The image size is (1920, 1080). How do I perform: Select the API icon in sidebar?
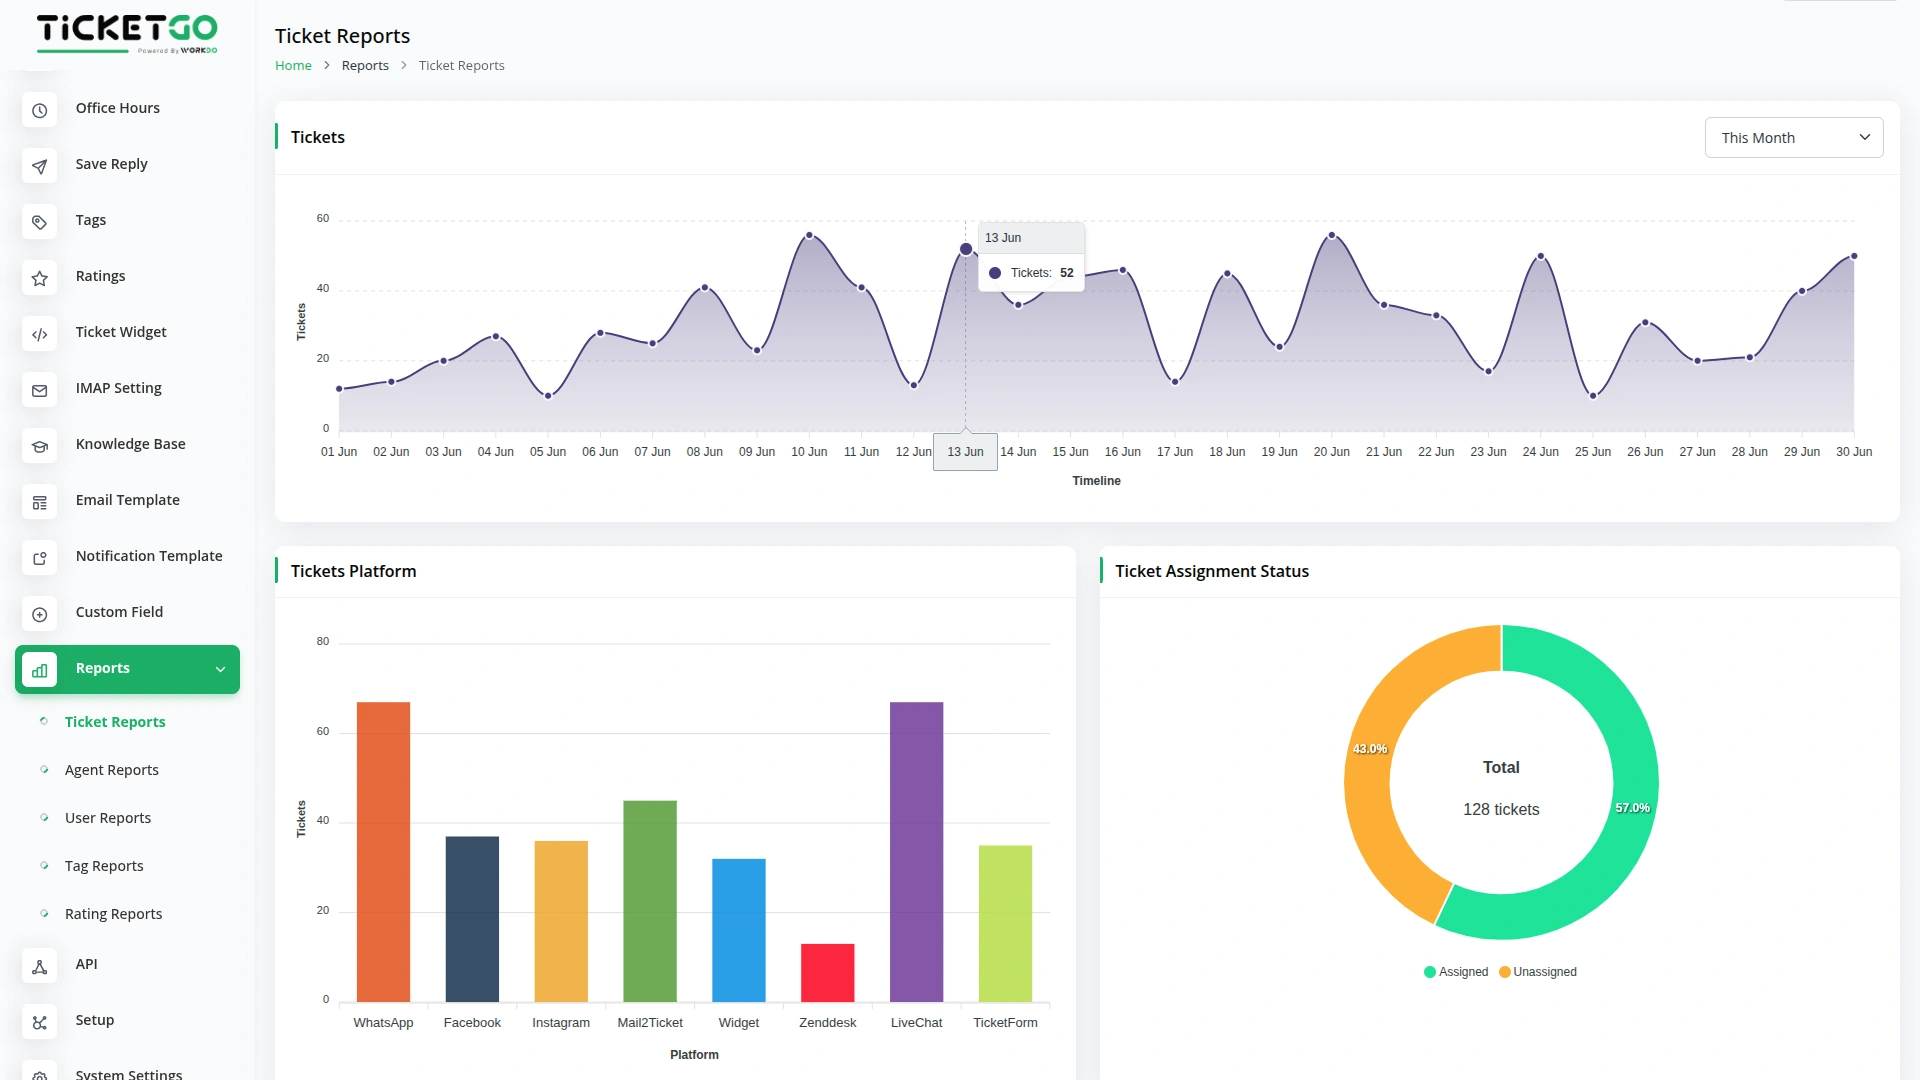point(39,966)
